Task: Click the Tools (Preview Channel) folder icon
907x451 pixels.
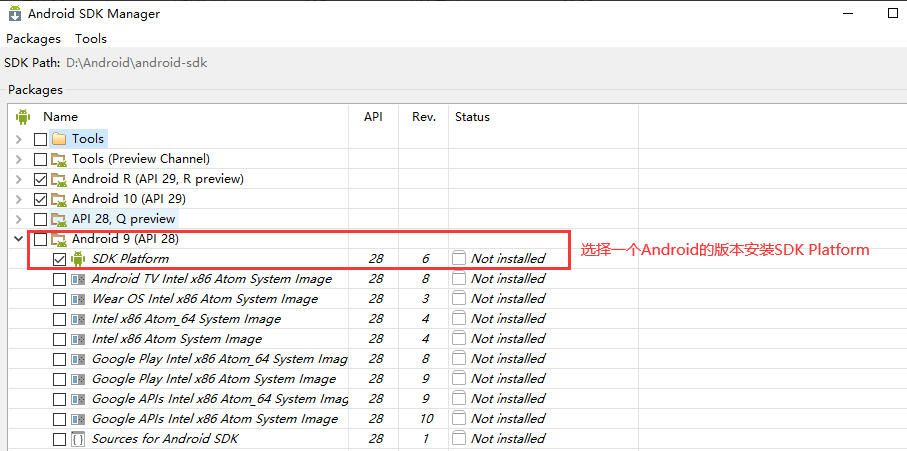Action: pos(58,159)
